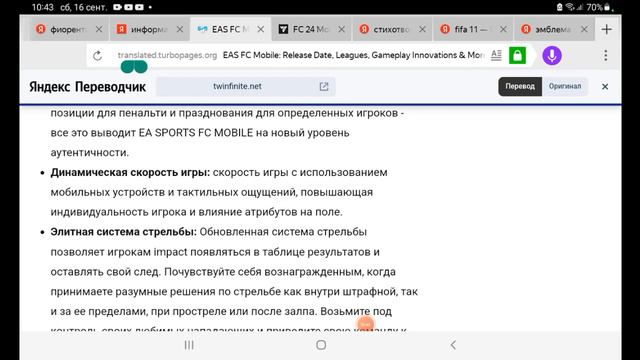
Task: Close the FC 24 Mo tab
Action: [x=342, y=29]
